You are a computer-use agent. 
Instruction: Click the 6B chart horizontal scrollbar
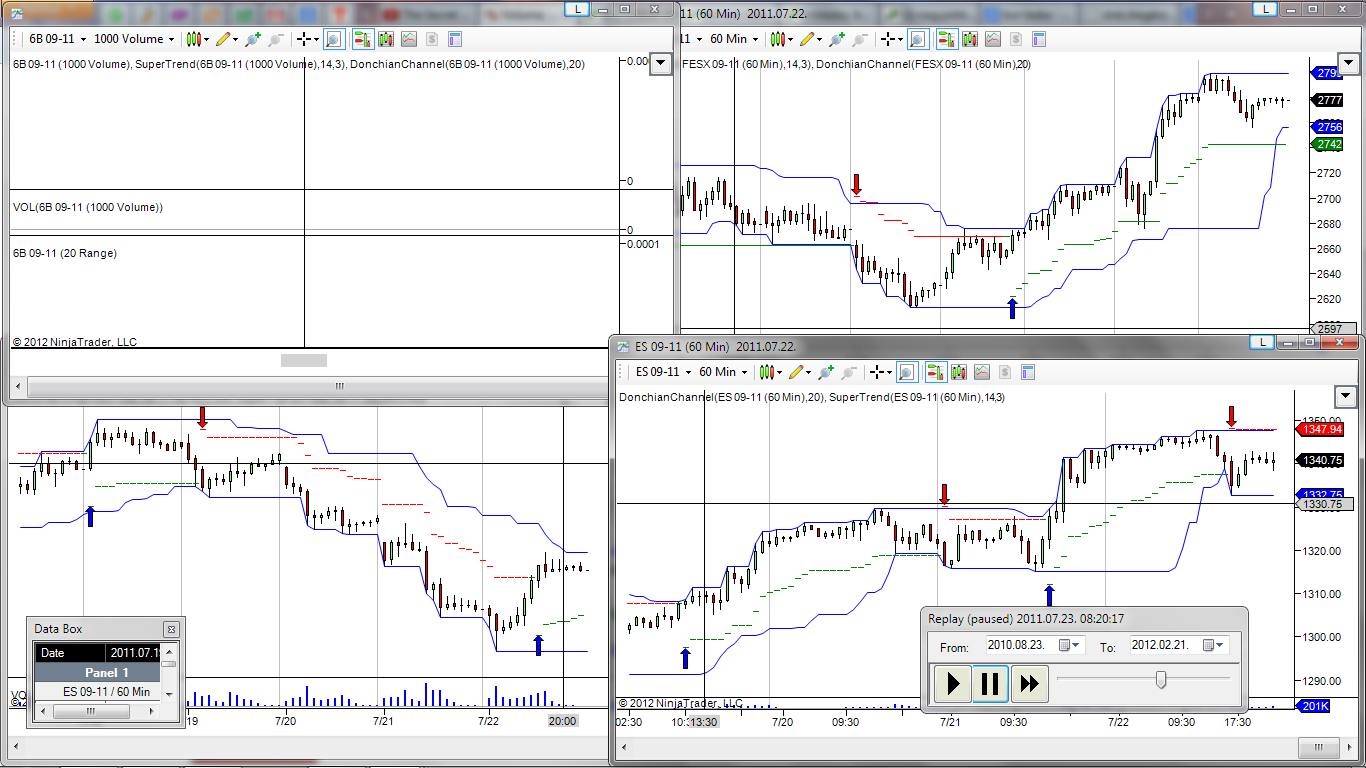tap(339, 386)
